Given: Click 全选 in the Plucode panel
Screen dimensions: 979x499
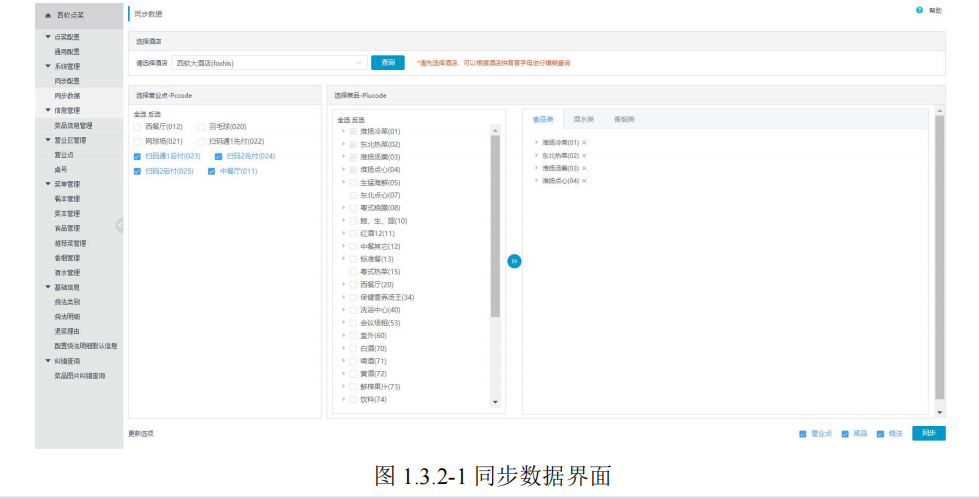Looking at the screenshot, I should (x=343, y=120).
